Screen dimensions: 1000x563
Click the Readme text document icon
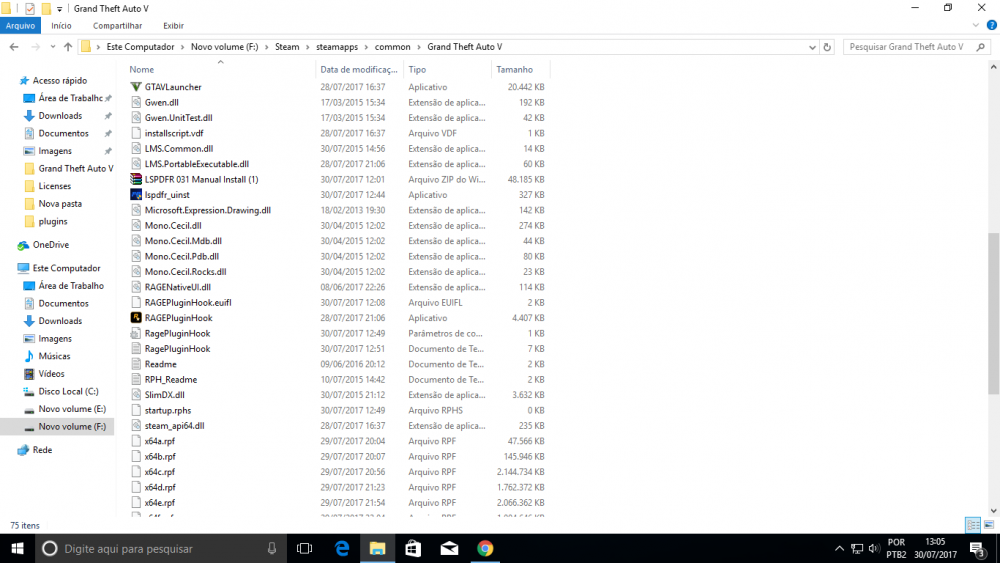pyautogui.click(x=136, y=364)
